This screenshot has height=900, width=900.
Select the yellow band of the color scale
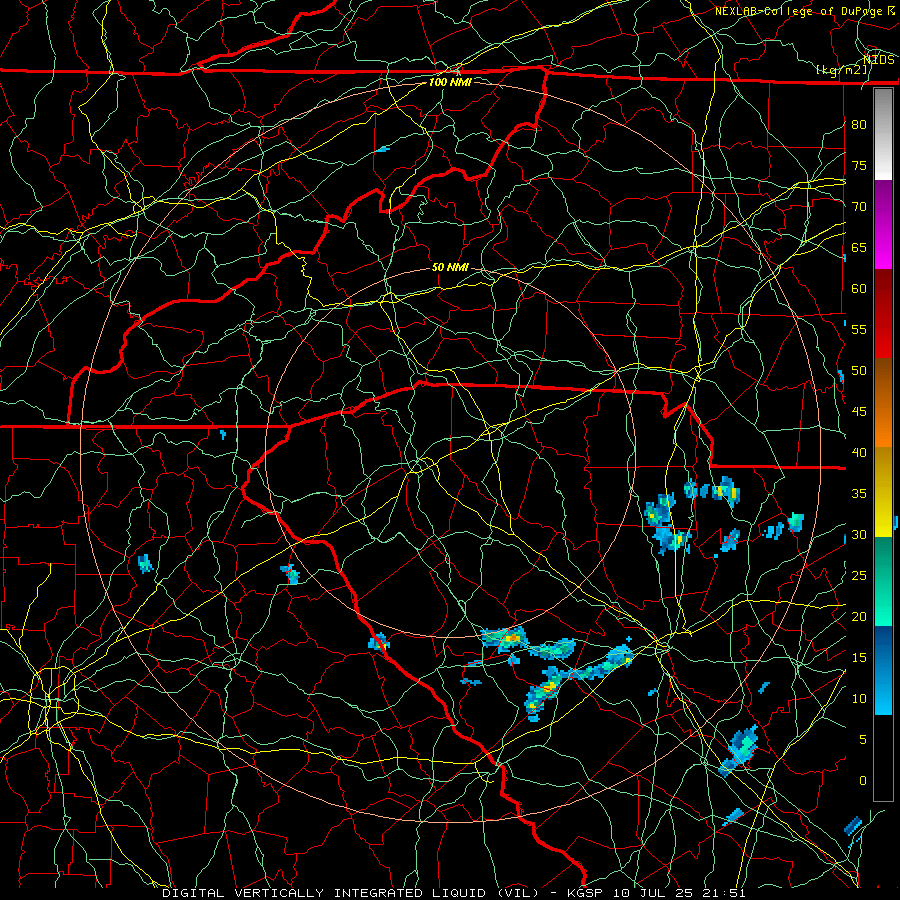[883, 492]
